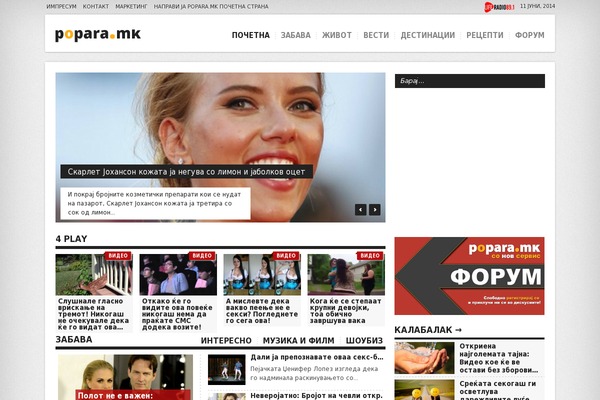This screenshot has width=600, height=400.
Task: Click the Импресум top link
Action: [x=61, y=6]
